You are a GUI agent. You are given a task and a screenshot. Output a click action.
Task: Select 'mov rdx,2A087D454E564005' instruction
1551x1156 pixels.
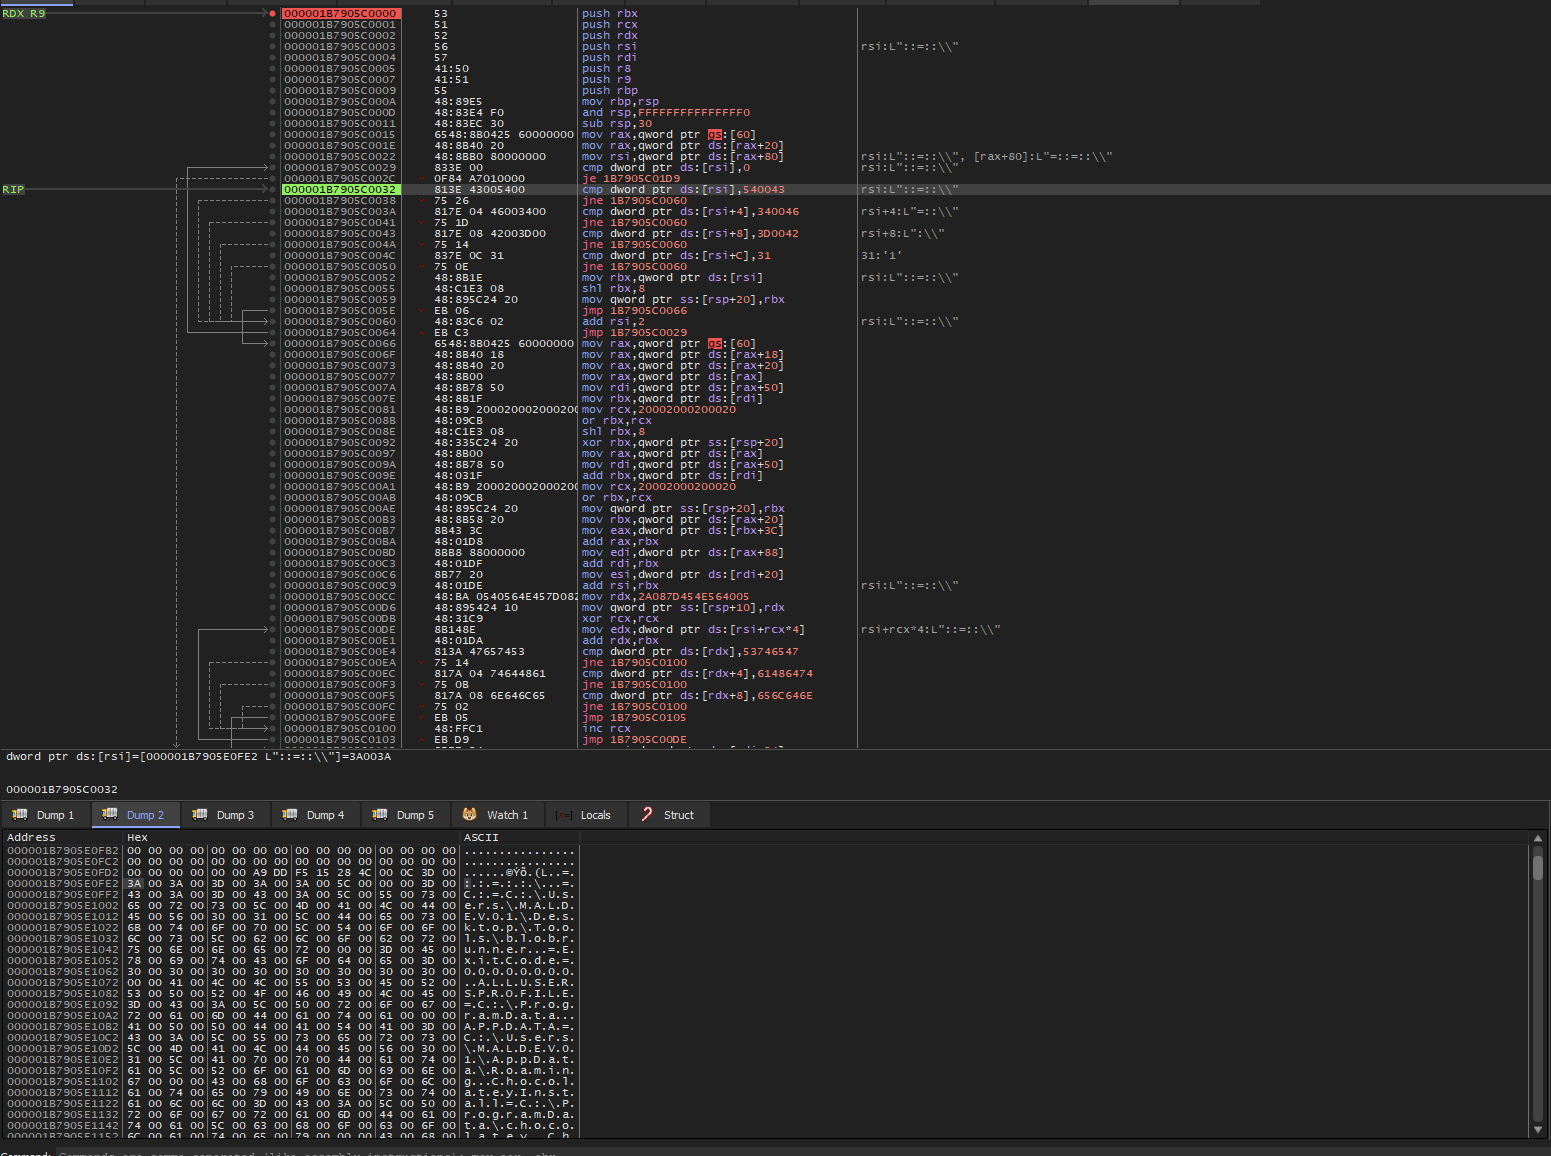tap(665, 596)
